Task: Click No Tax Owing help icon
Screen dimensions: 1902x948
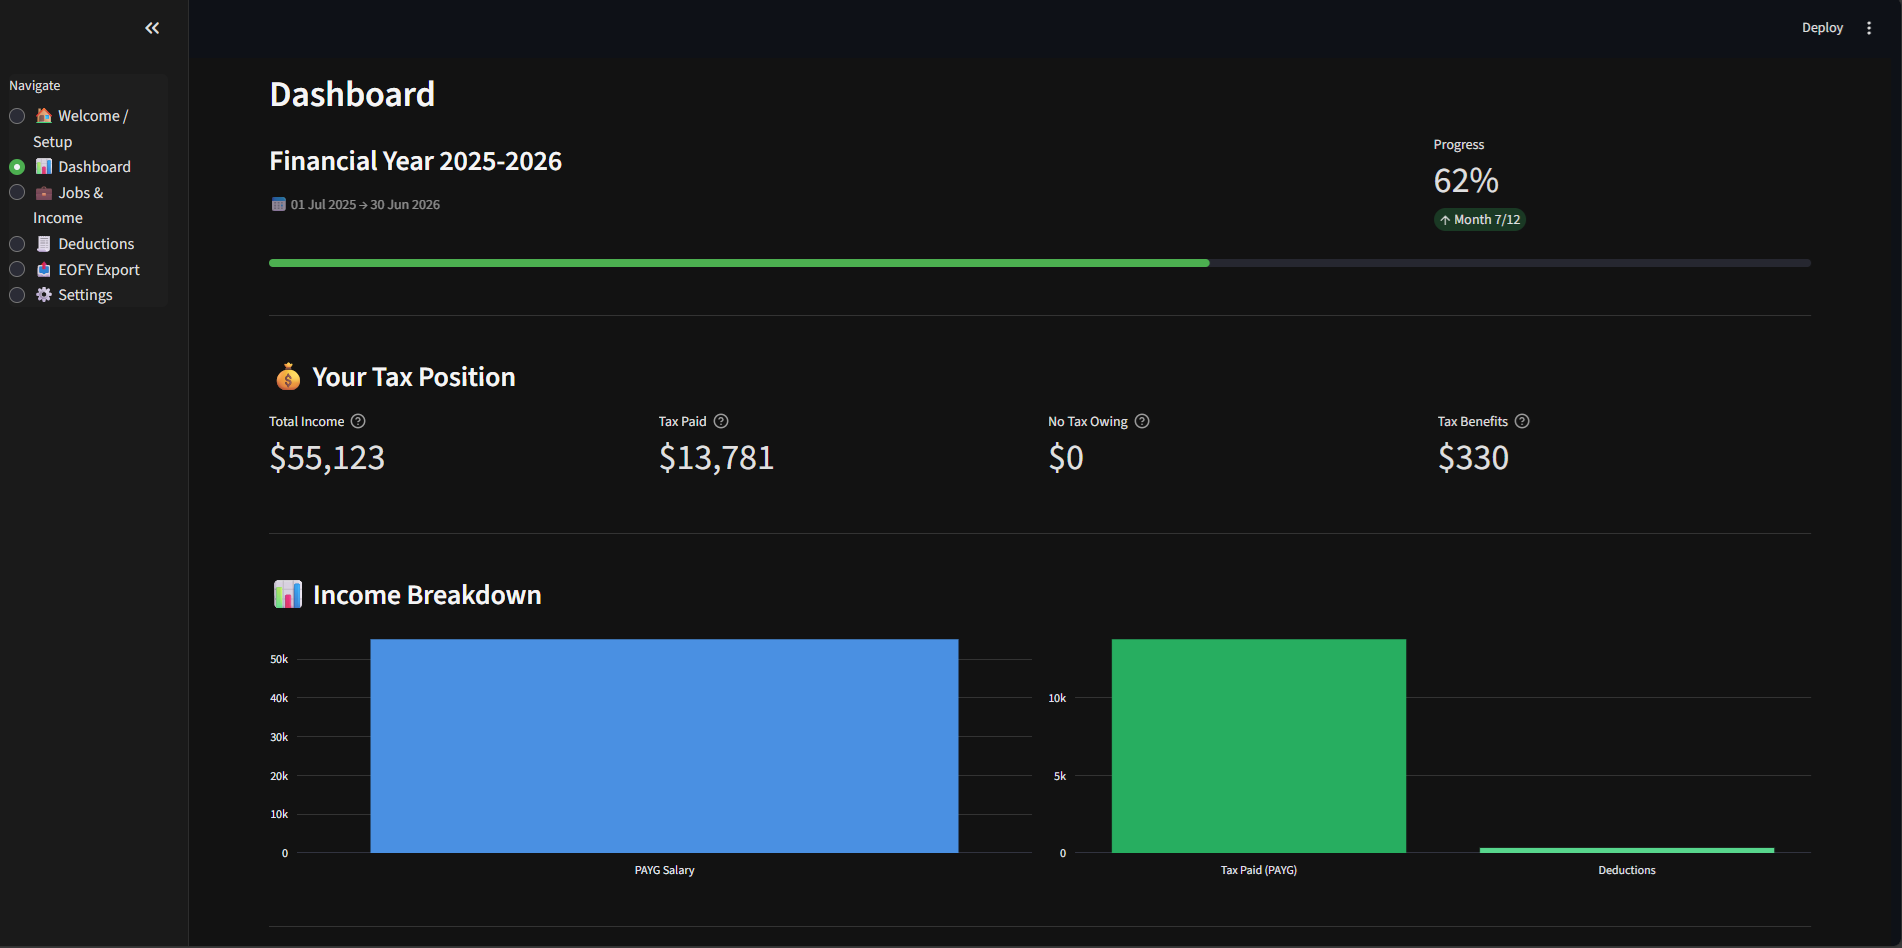Action: 1142,421
